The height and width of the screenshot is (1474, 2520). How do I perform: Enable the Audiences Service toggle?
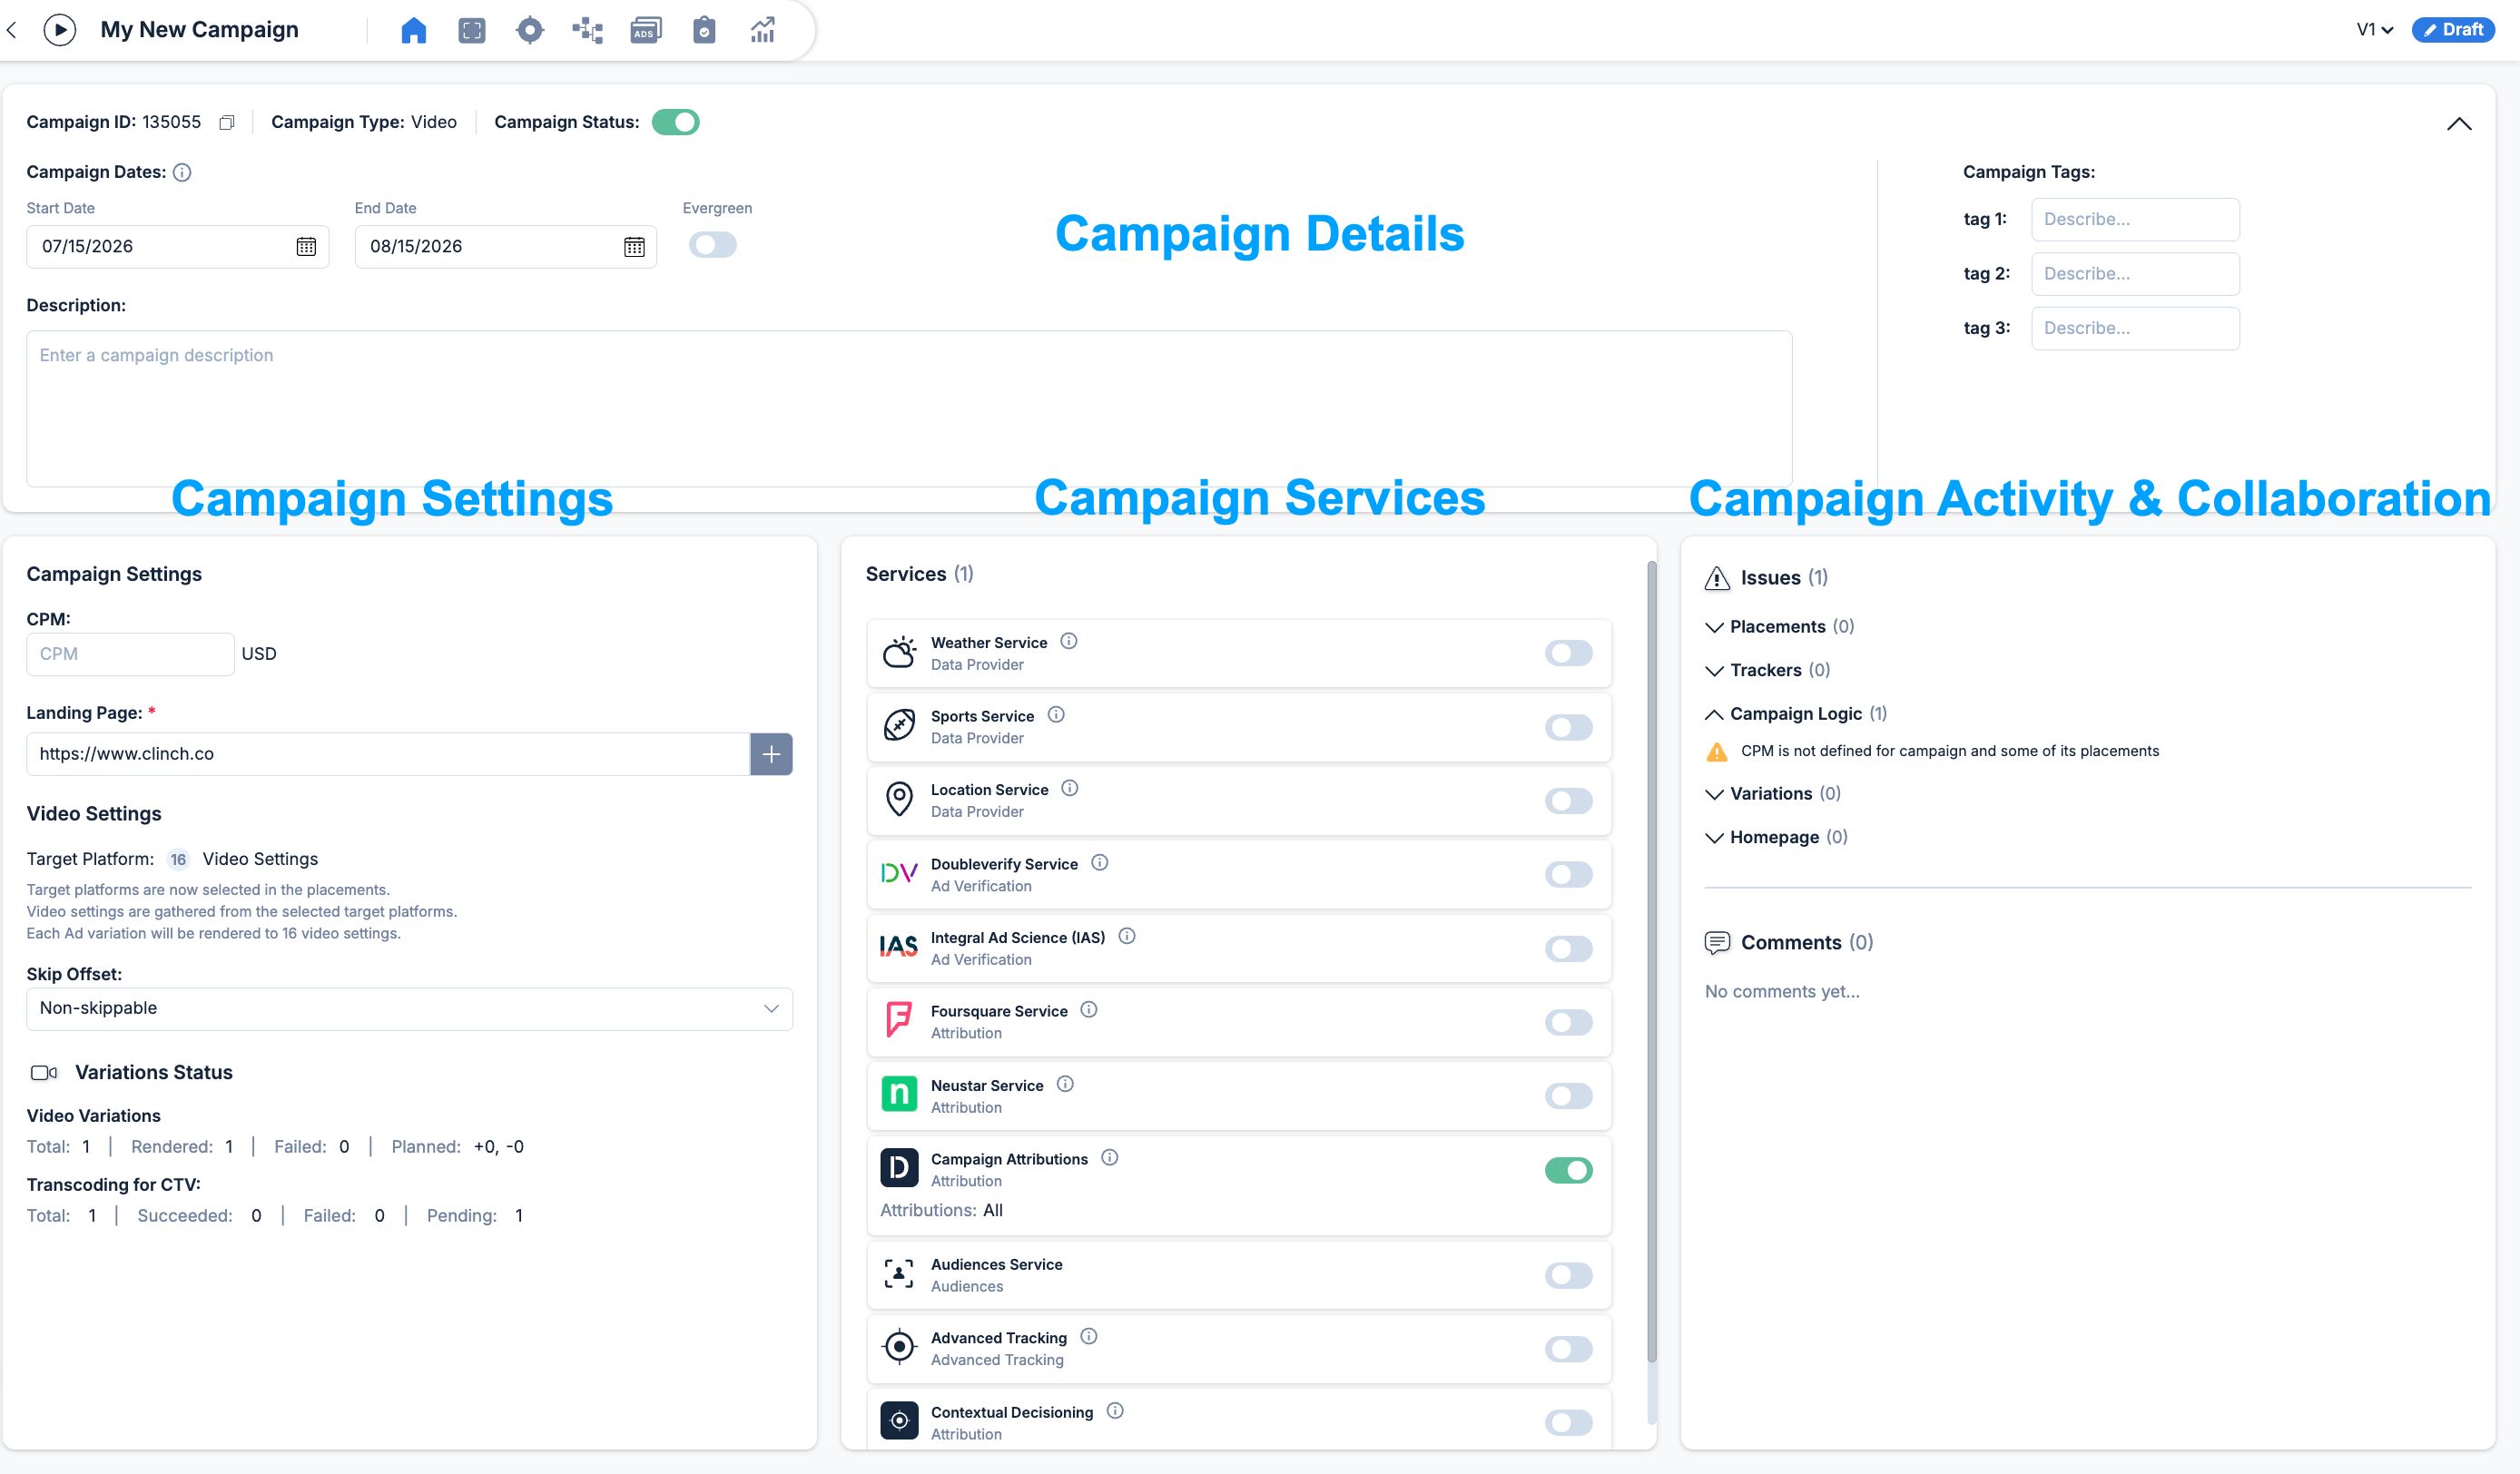1569,1275
